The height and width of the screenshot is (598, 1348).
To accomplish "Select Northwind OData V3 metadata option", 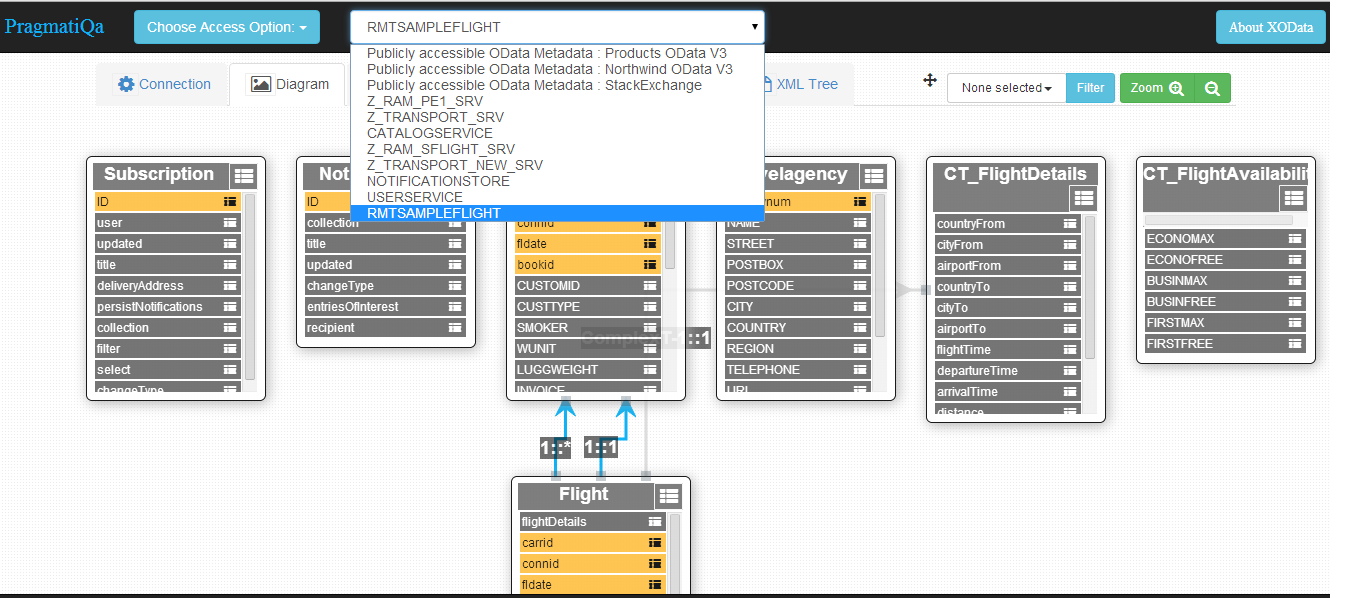I will coord(557,69).
